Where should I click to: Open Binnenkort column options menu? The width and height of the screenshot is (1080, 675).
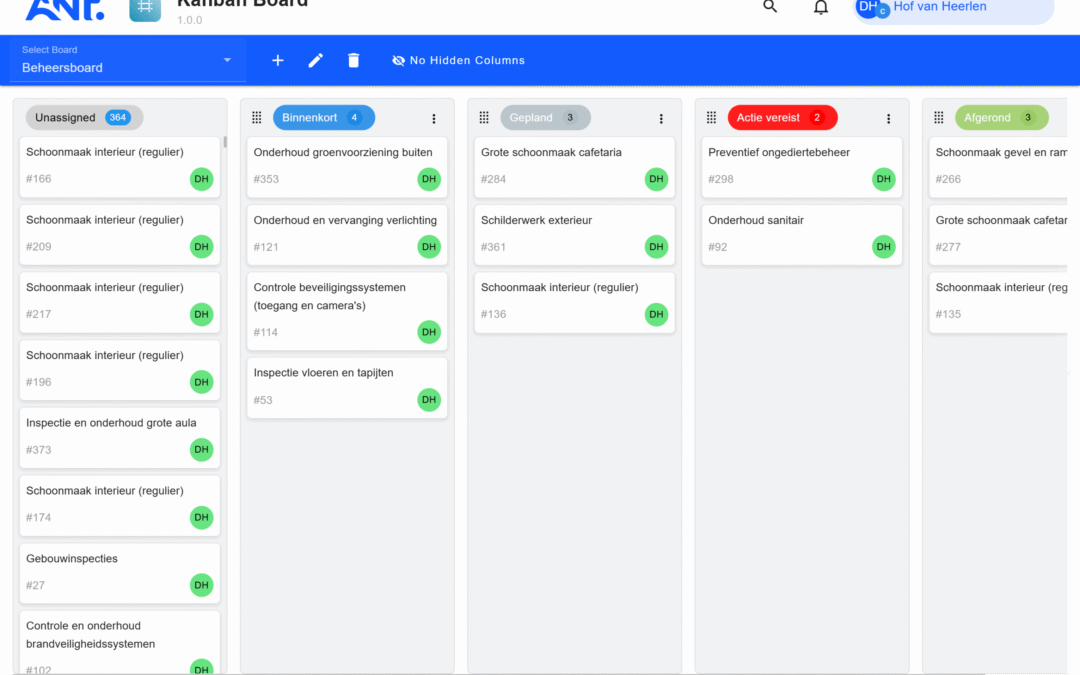pyautogui.click(x=434, y=118)
